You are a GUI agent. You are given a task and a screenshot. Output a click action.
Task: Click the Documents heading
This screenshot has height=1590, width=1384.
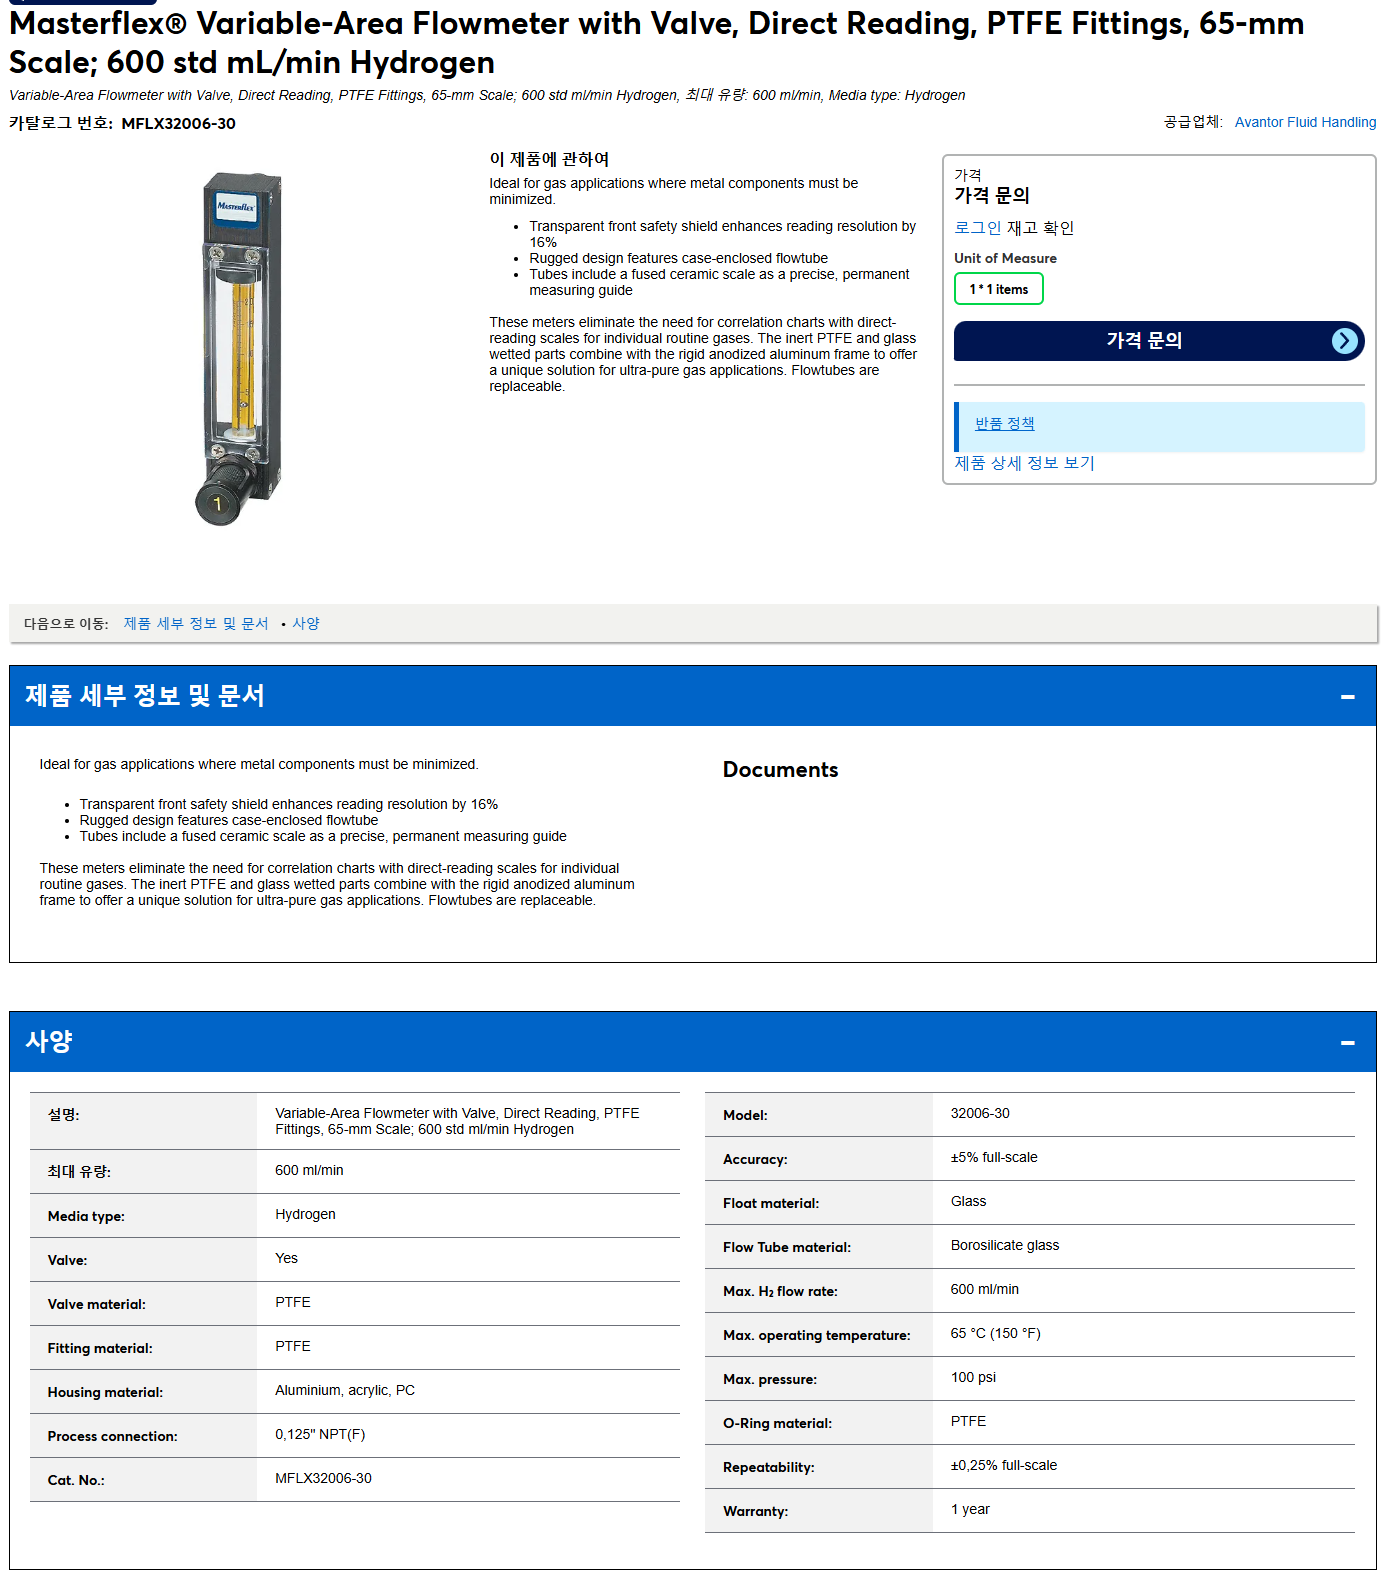pyautogui.click(x=780, y=770)
